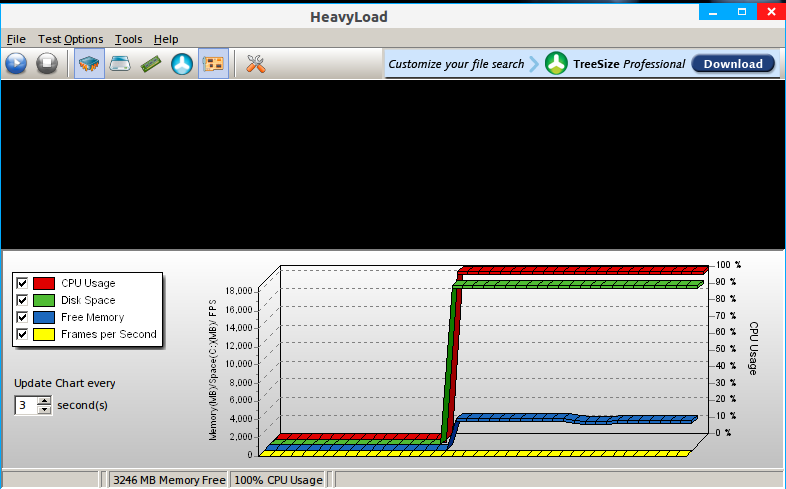Click the black GPU rendering preview area
786x489 pixels.
(393, 164)
